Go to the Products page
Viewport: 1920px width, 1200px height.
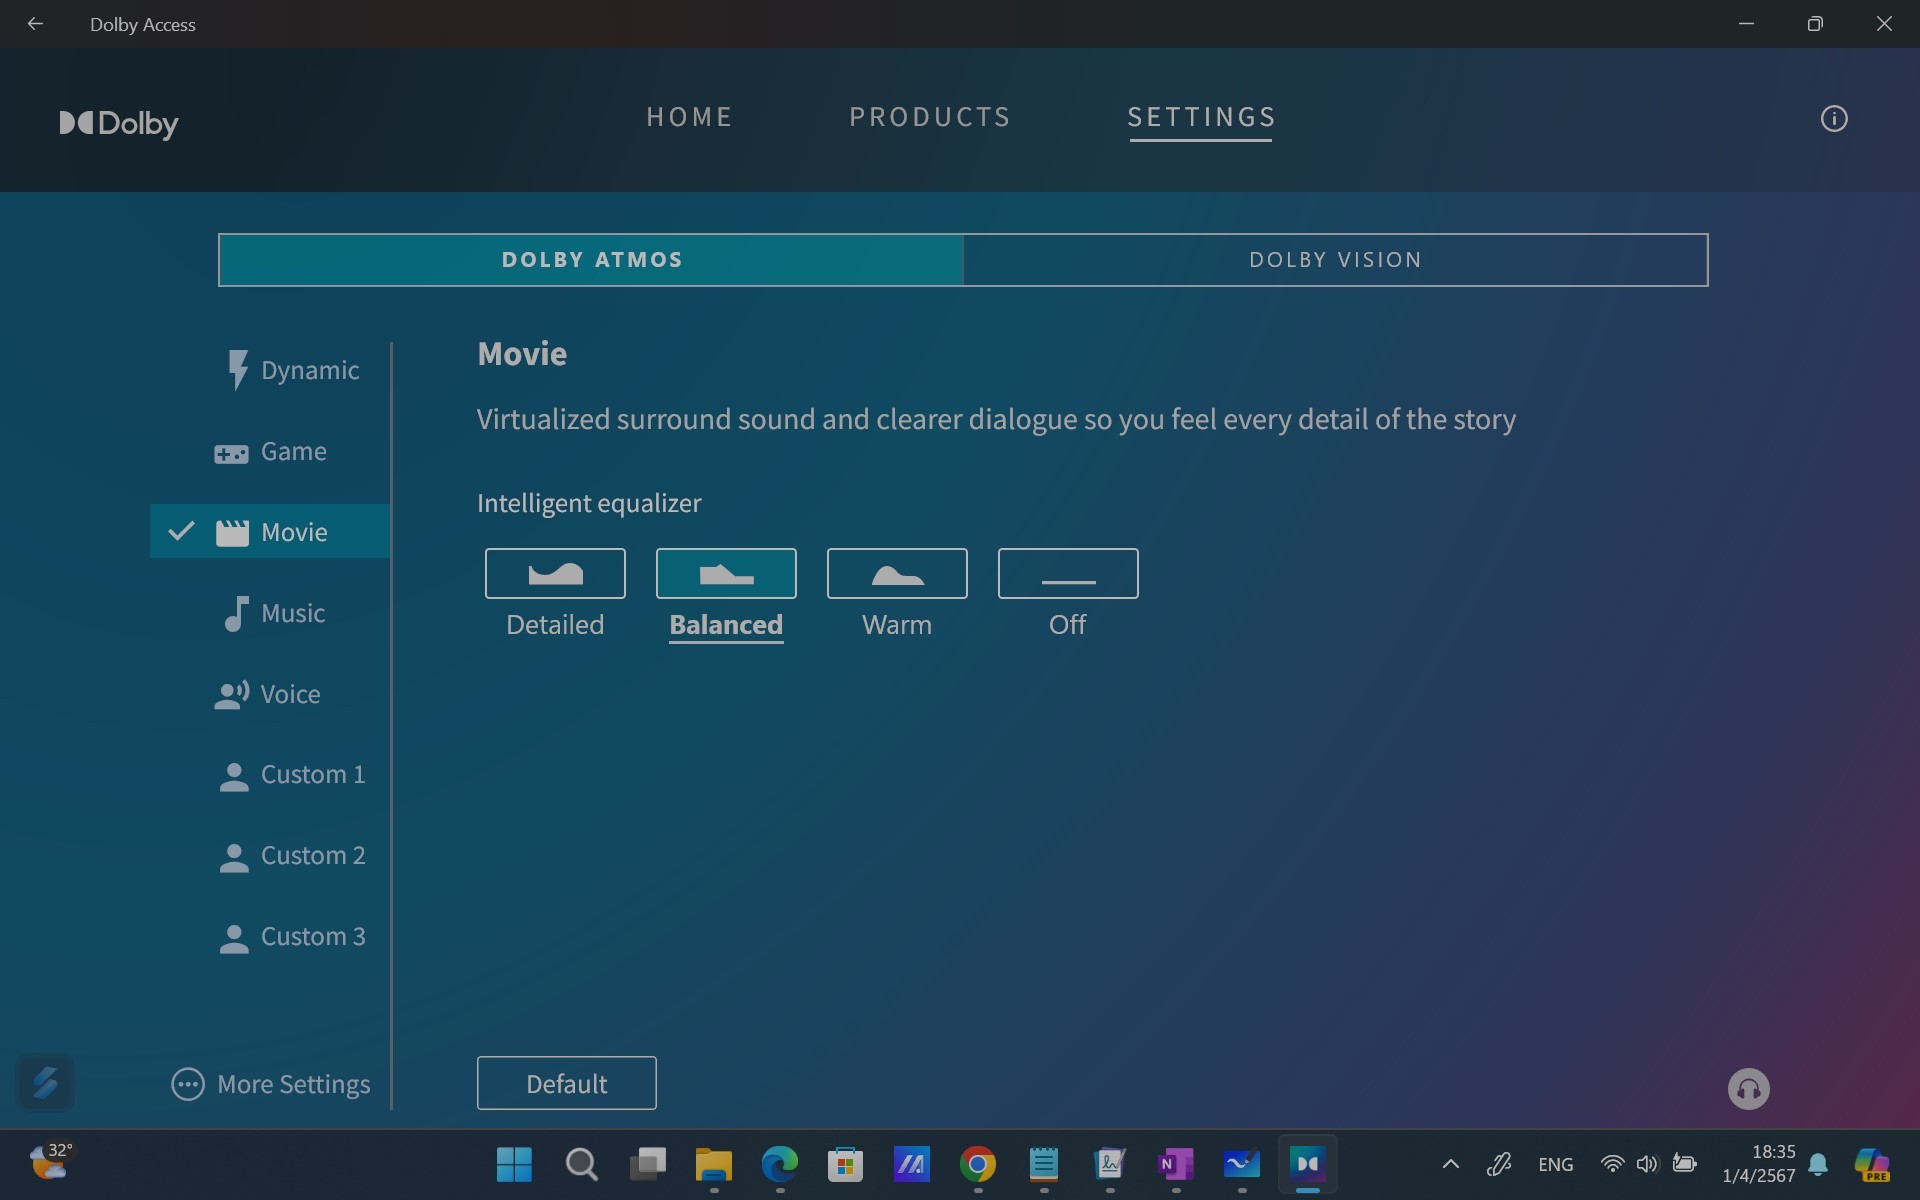[930, 117]
